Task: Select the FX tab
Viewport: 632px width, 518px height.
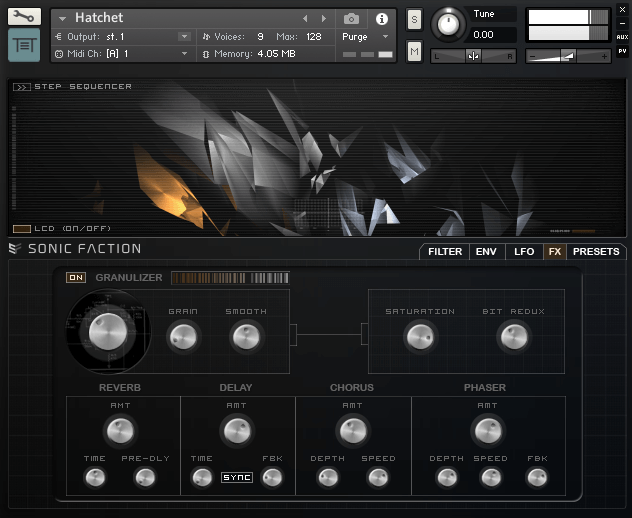Action: [x=555, y=252]
